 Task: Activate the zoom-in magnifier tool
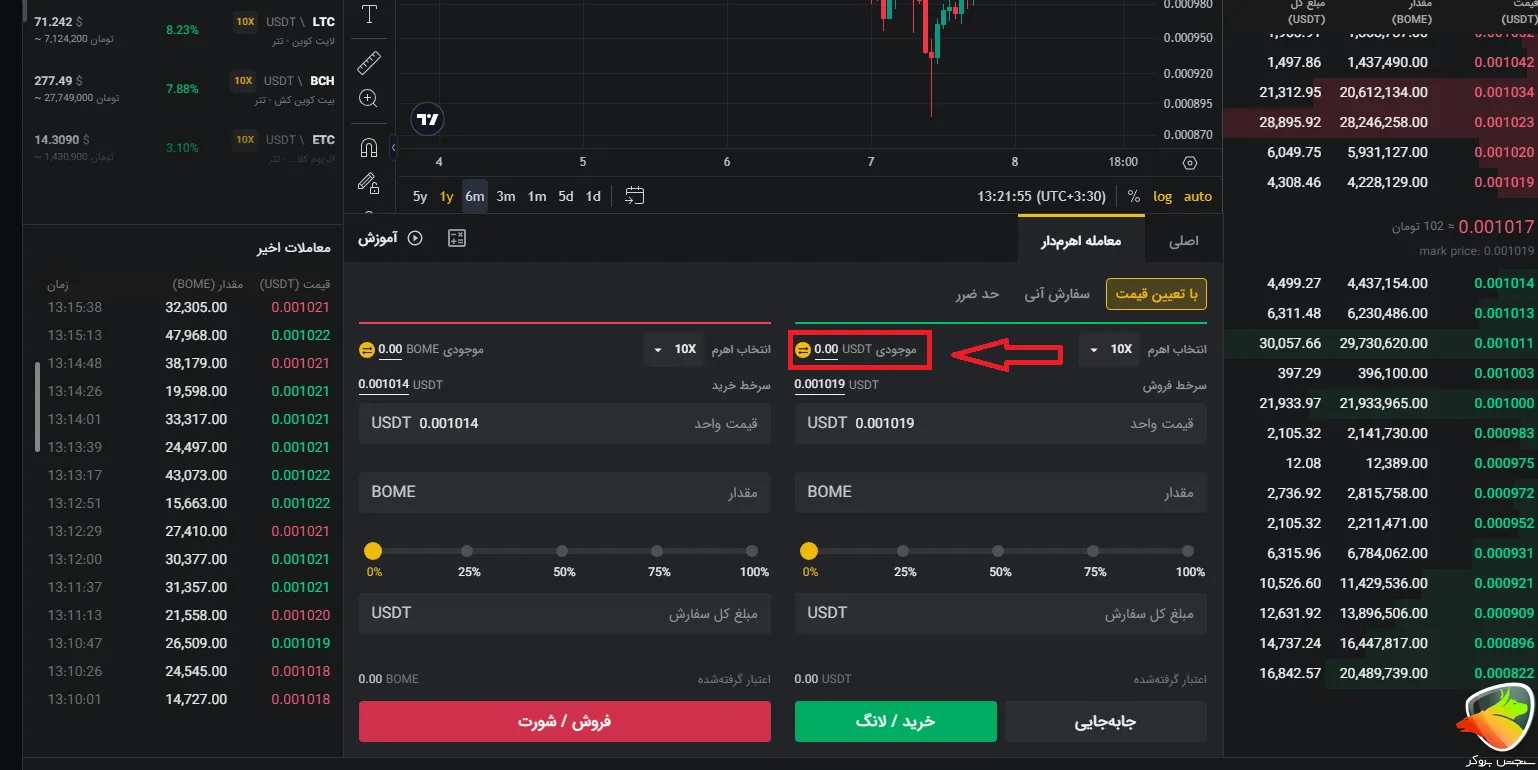point(368,98)
